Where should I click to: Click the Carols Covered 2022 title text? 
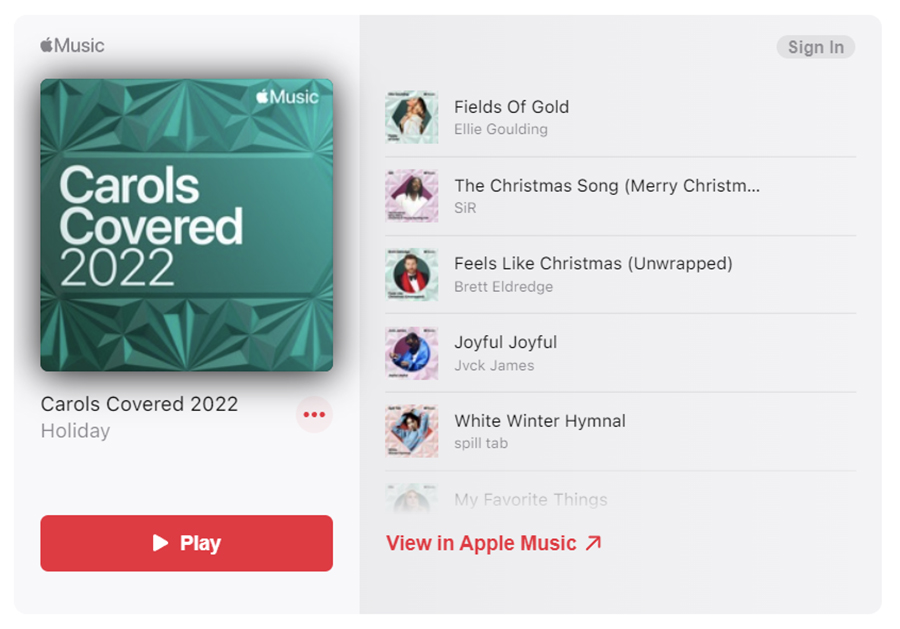(139, 404)
